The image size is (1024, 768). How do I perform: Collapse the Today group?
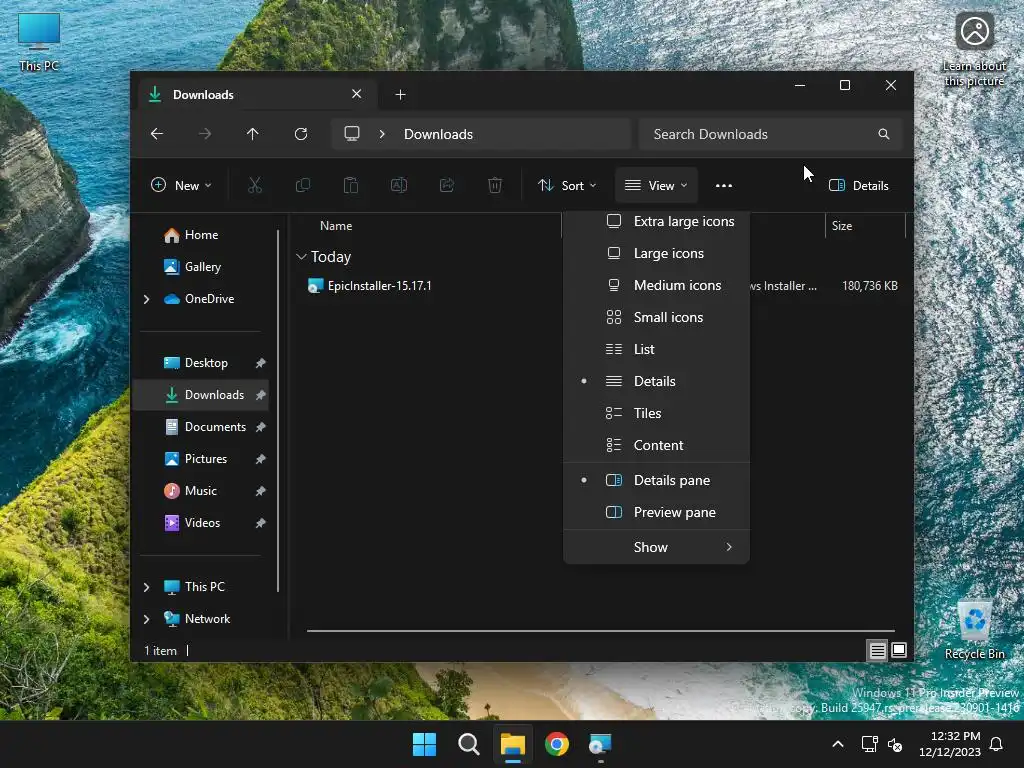click(301, 257)
